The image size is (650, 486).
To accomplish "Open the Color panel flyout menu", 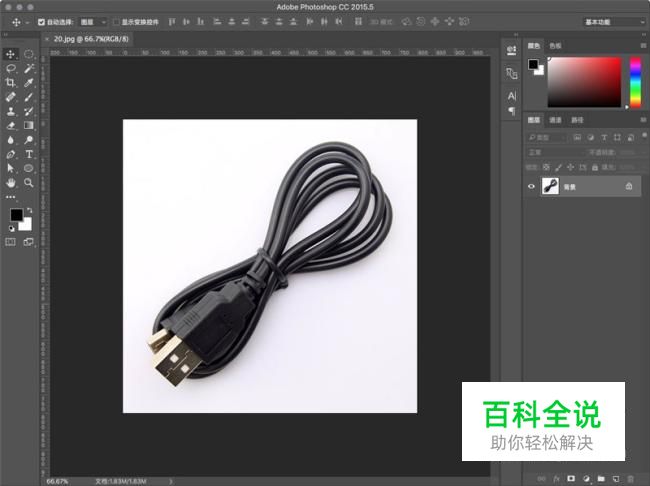I will pos(643,46).
